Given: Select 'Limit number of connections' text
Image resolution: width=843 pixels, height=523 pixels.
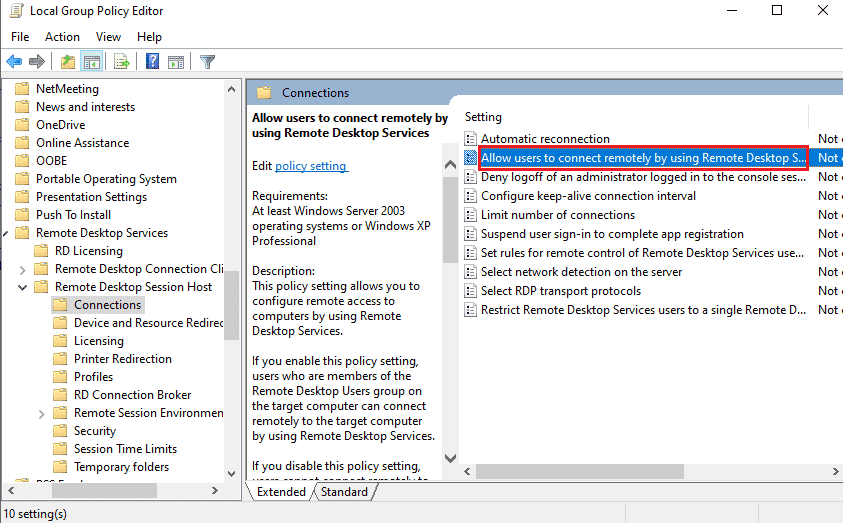Looking at the screenshot, I should point(558,215).
